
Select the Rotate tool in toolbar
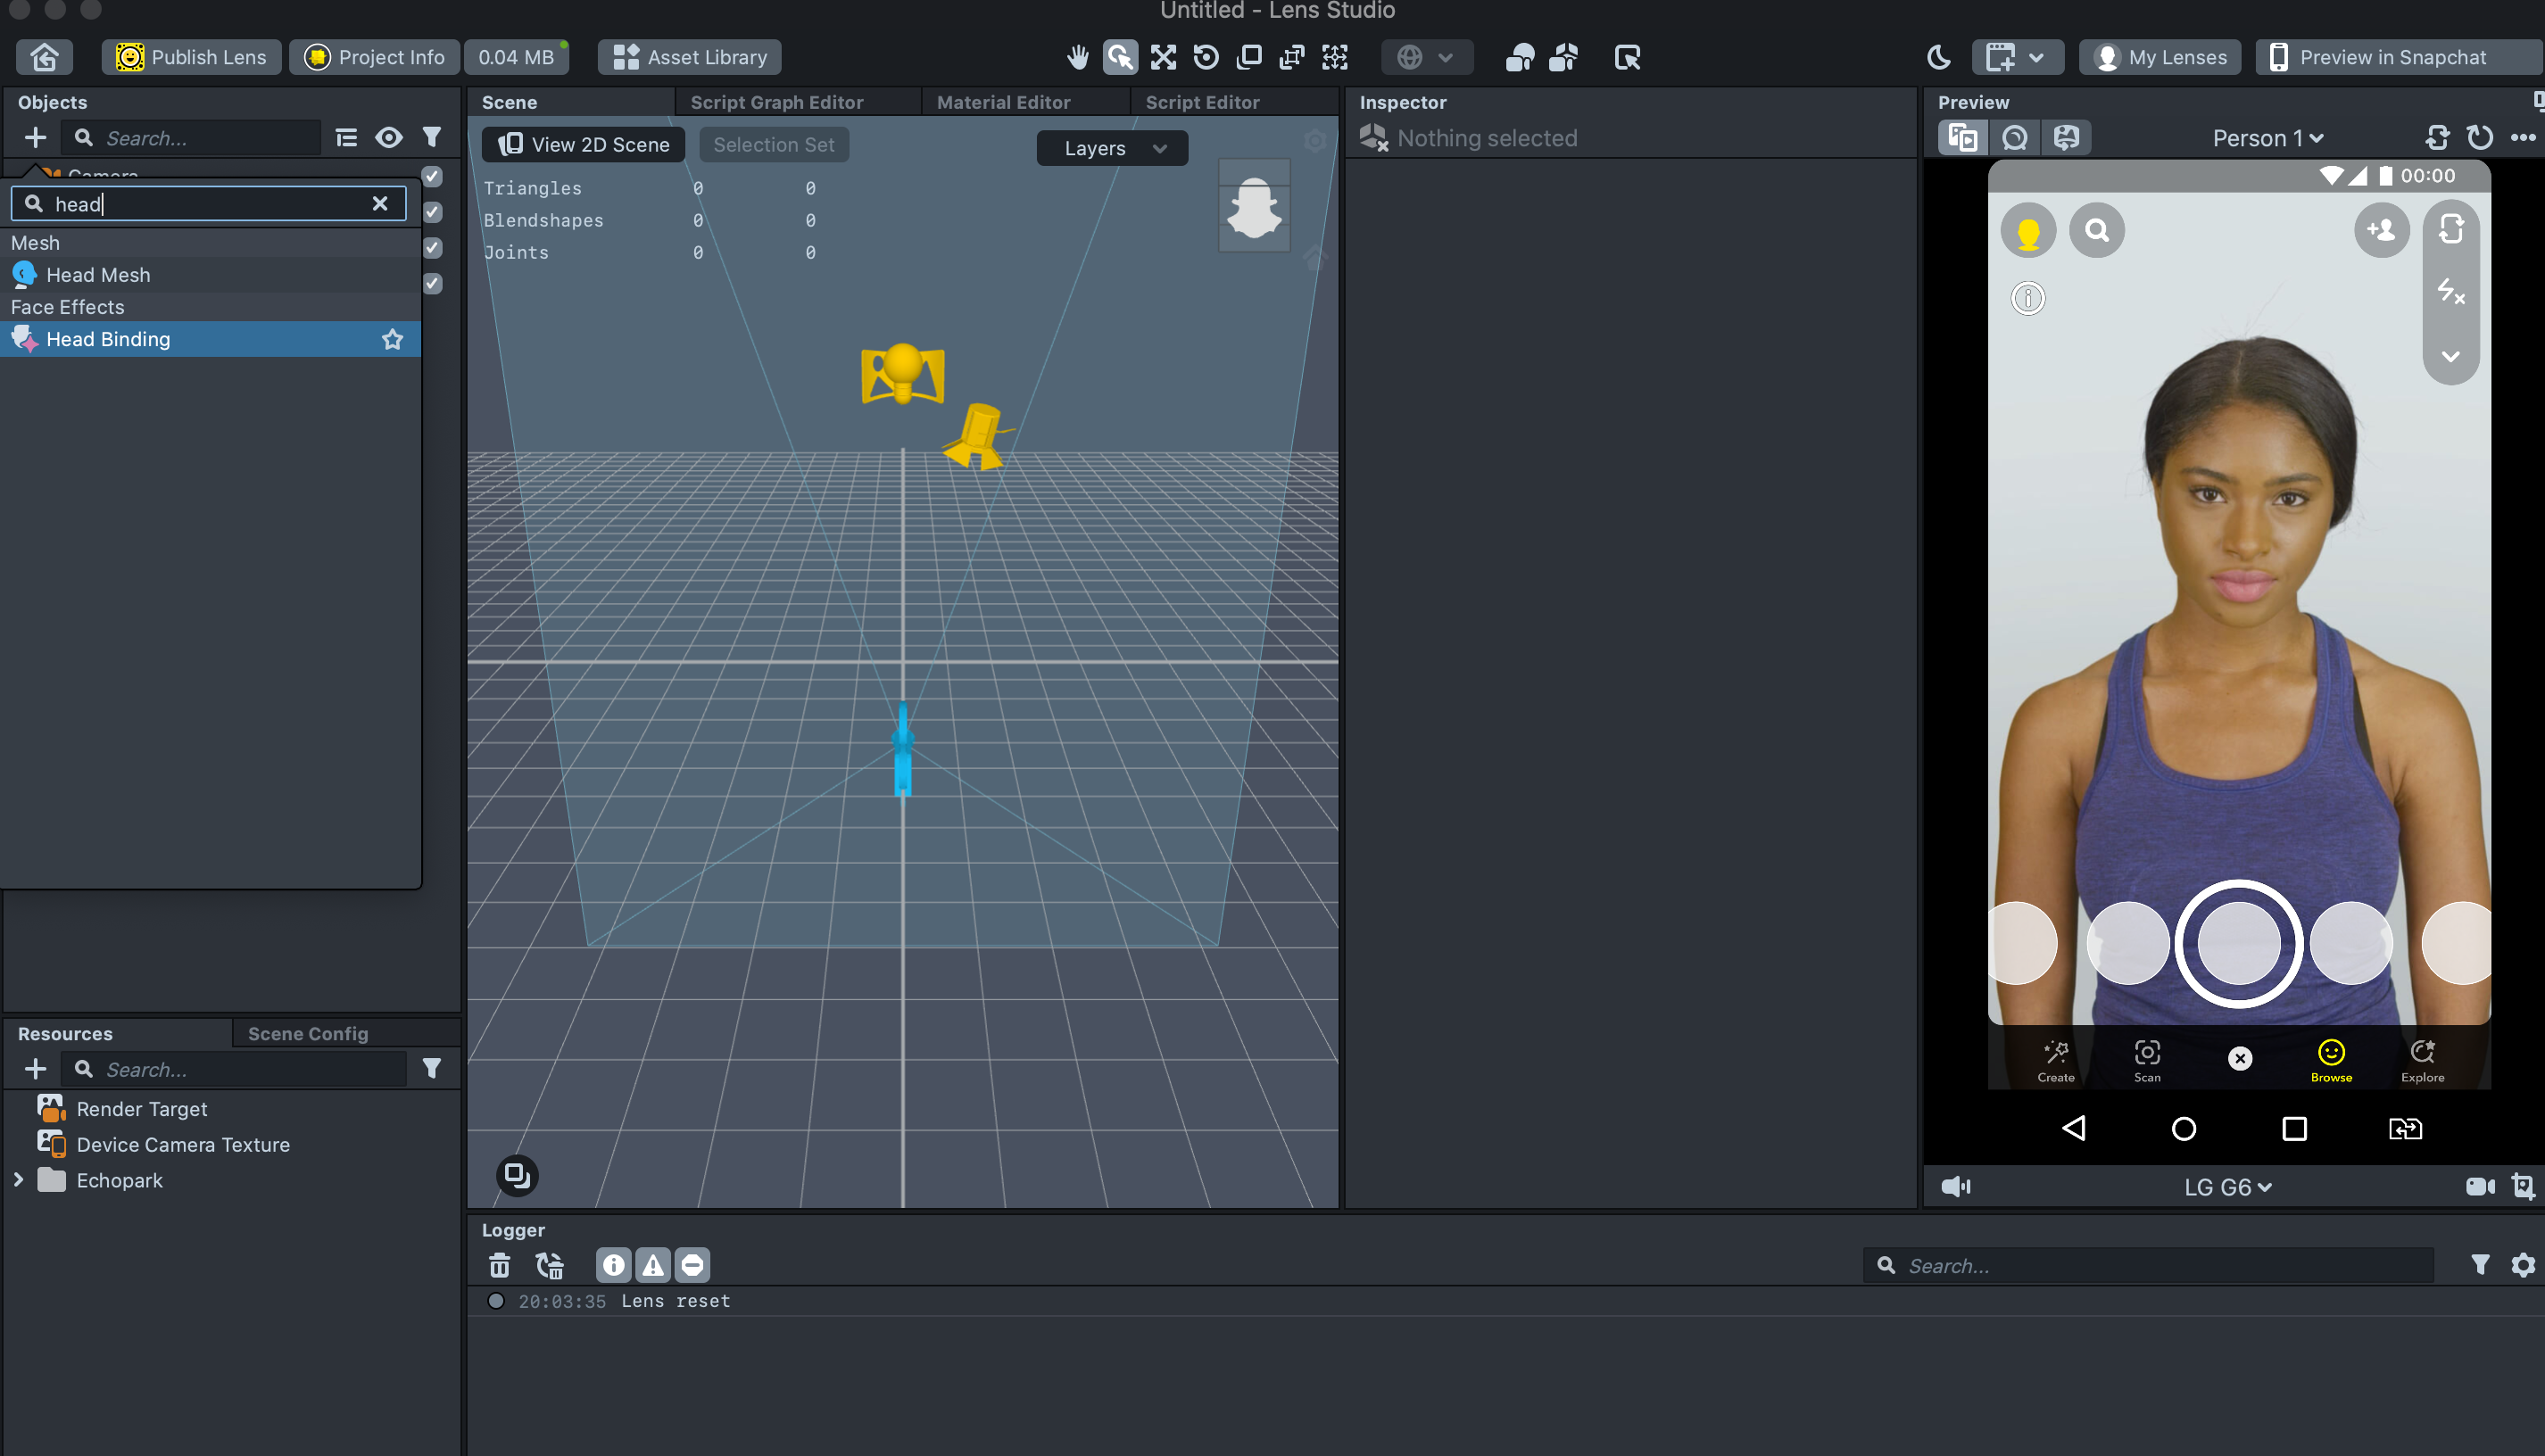click(x=1206, y=57)
